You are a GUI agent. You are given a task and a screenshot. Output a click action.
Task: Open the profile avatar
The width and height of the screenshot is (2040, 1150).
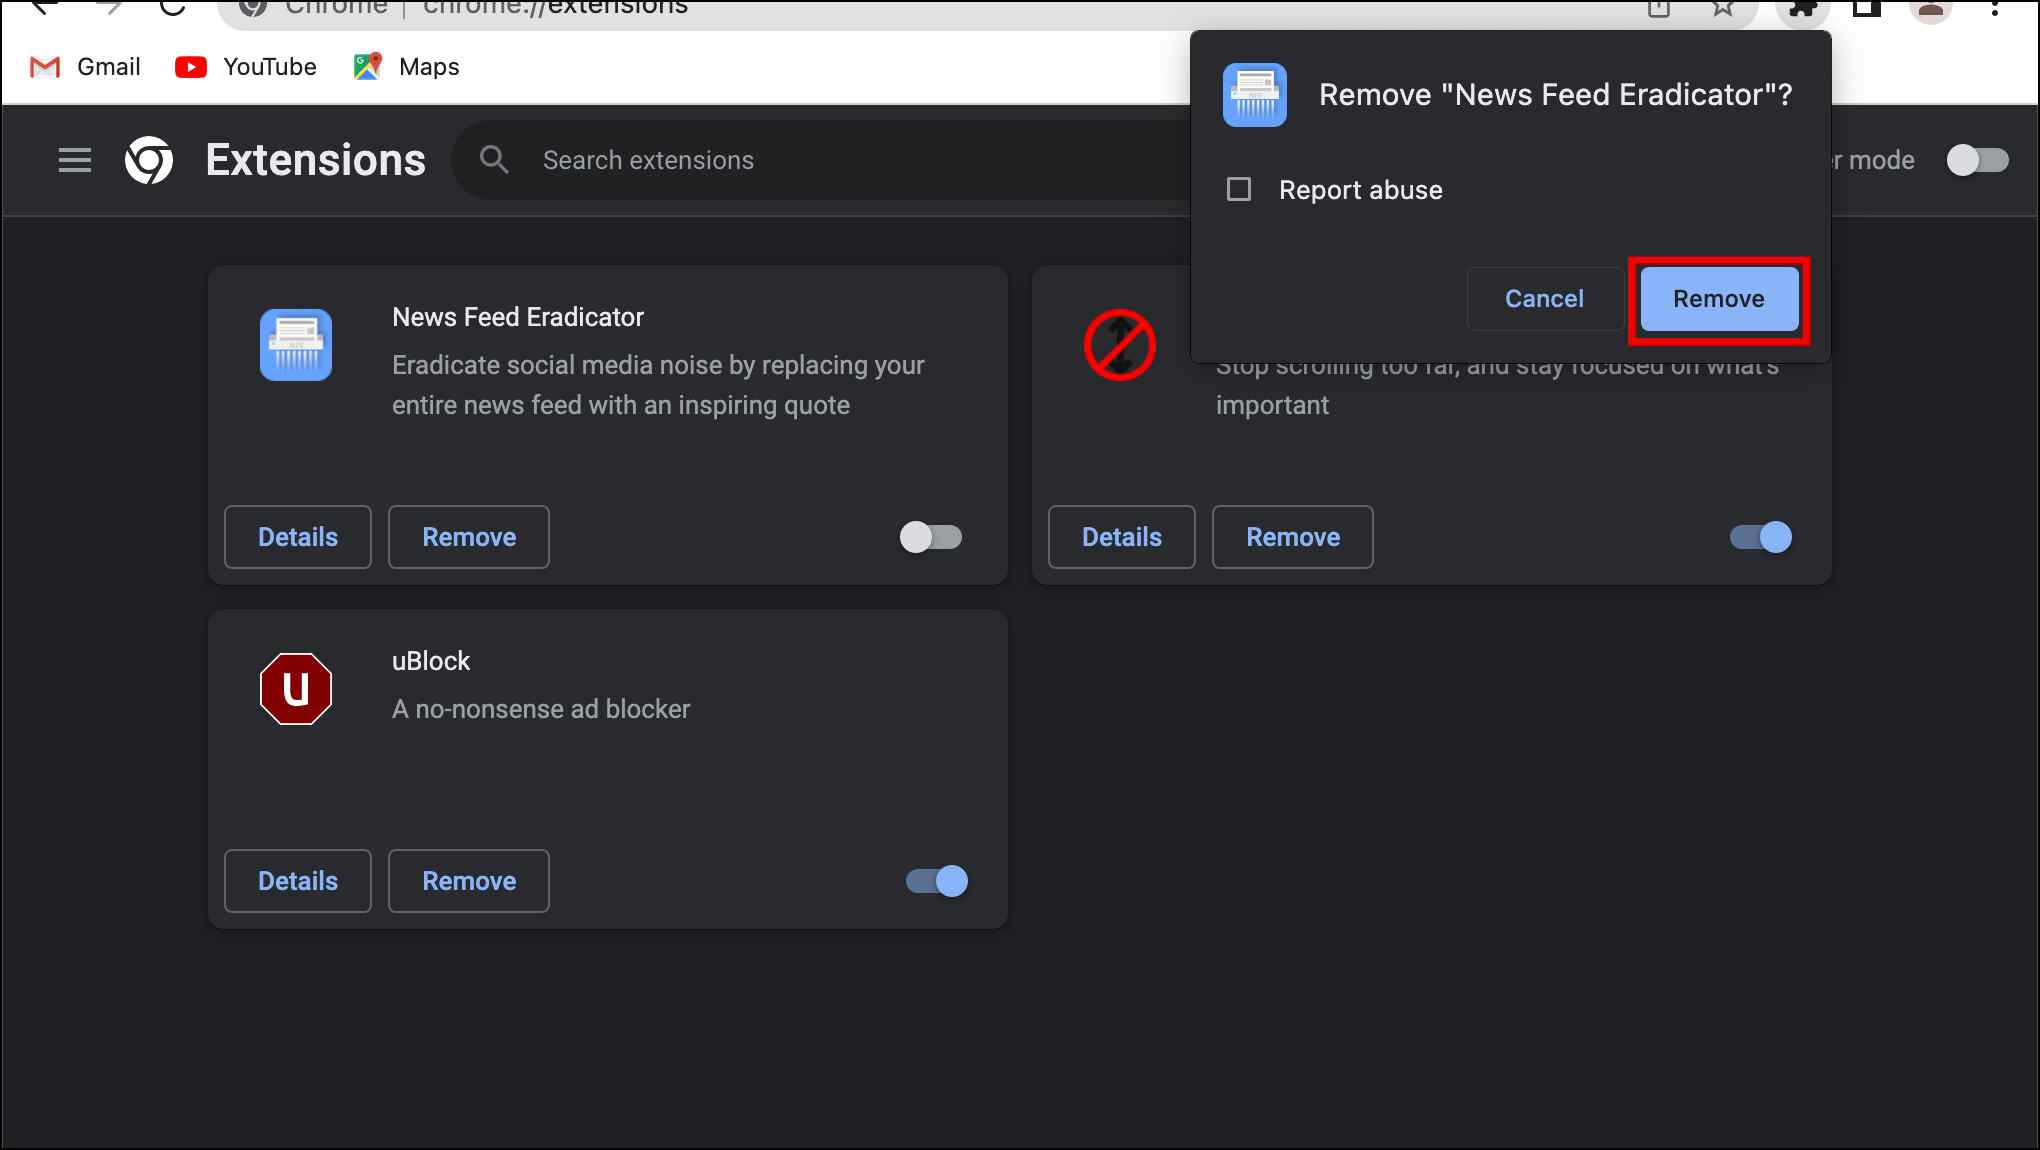pyautogui.click(x=1931, y=9)
